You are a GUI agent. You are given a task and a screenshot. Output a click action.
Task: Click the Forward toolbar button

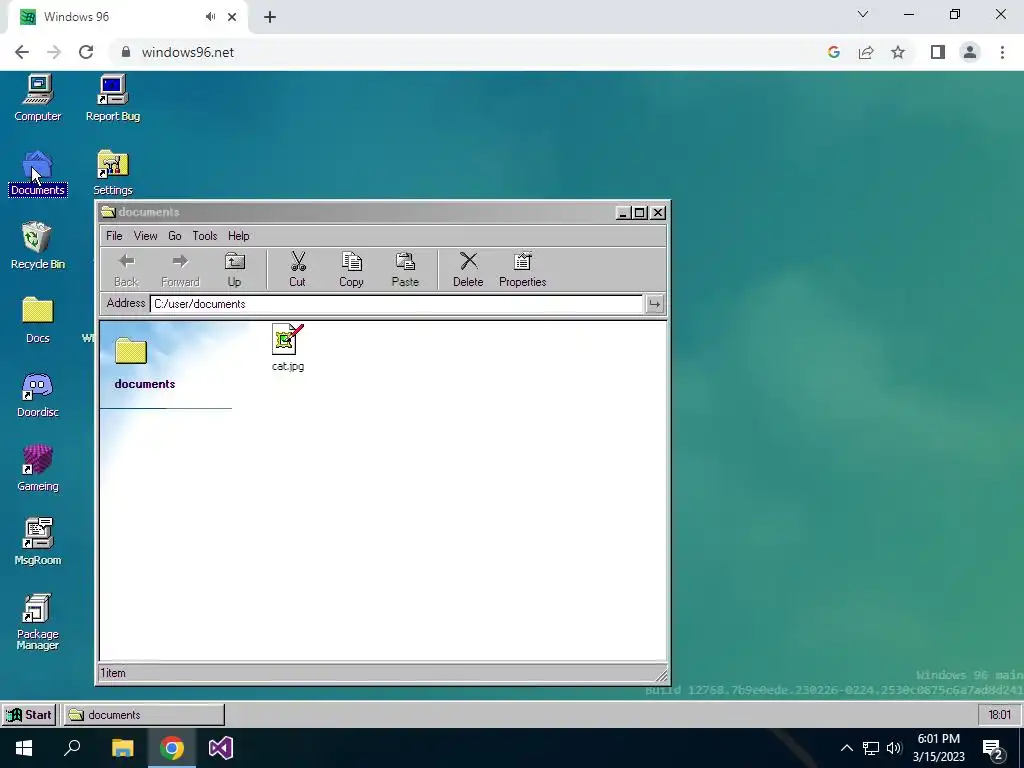click(180, 270)
